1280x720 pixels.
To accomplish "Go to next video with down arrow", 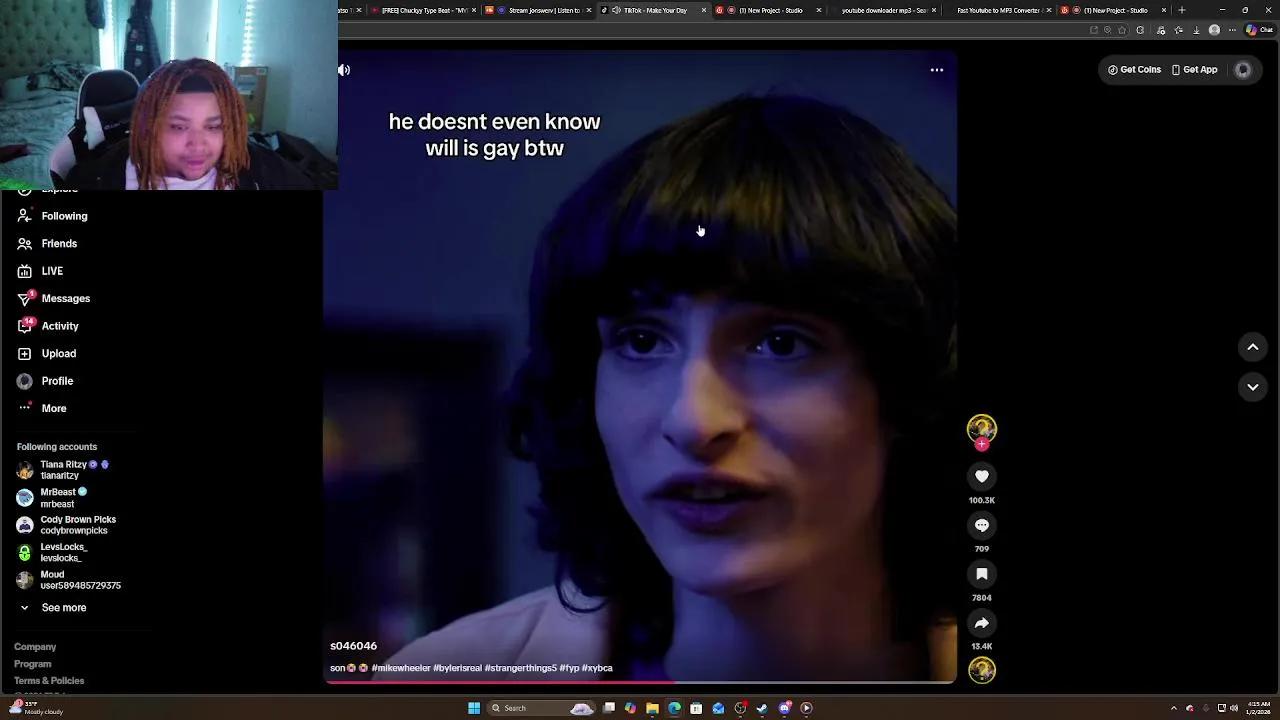I will pyautogui.click(x=1253, y=387).
